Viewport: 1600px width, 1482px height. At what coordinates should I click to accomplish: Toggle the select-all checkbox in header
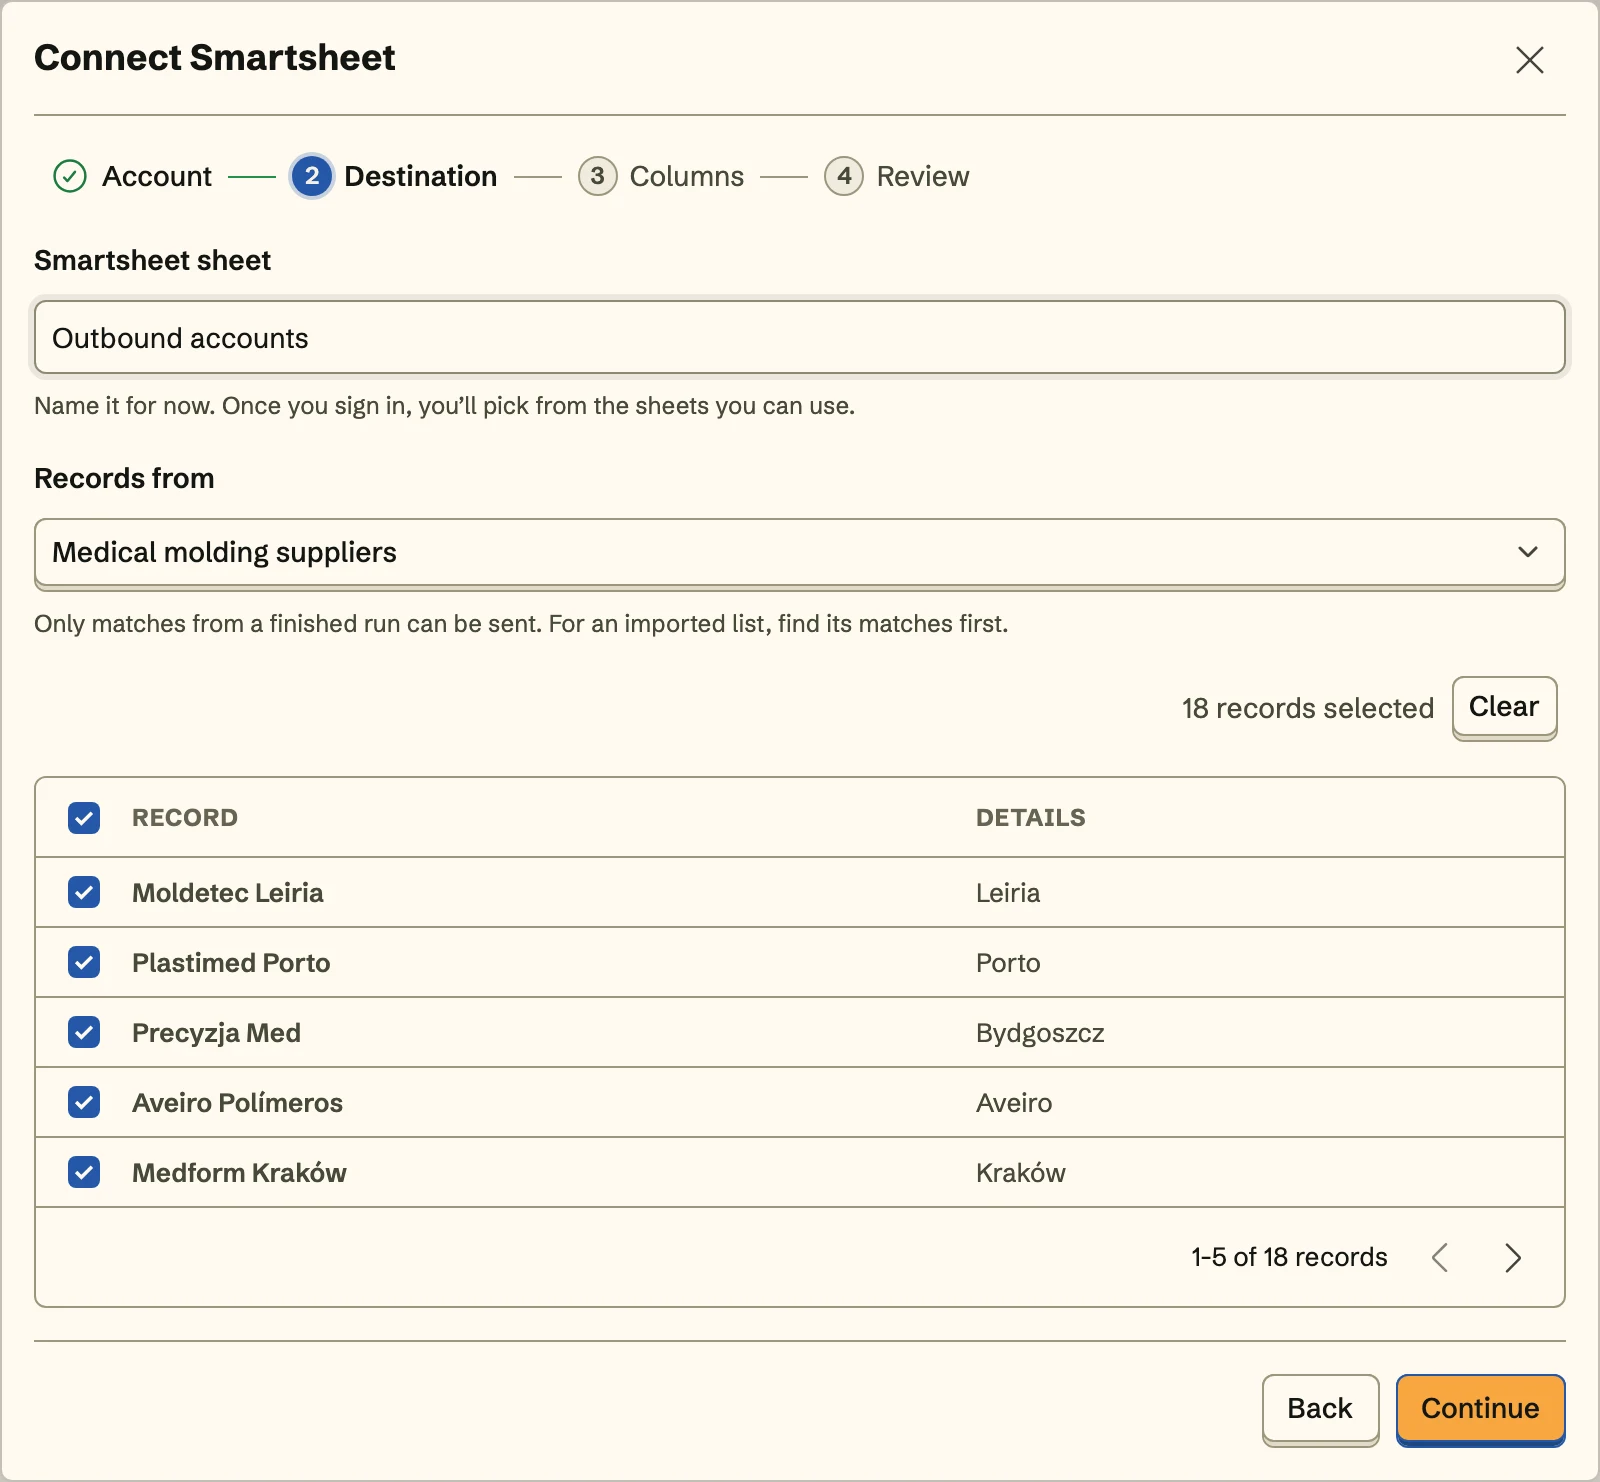click(x=84, y=818)
